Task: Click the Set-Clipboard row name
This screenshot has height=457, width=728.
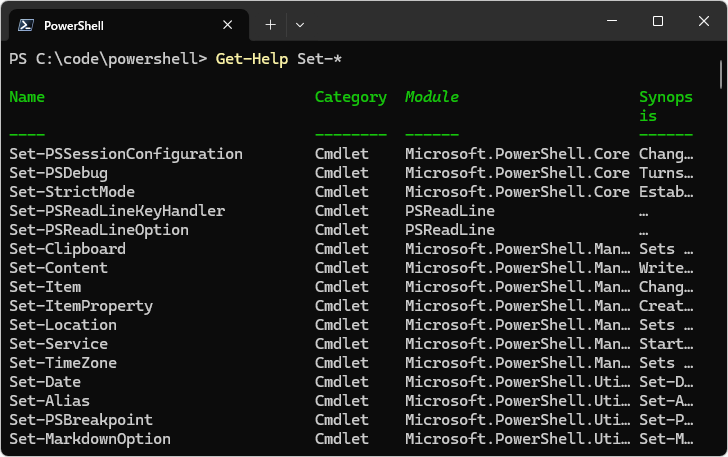Action: (67, 249)
